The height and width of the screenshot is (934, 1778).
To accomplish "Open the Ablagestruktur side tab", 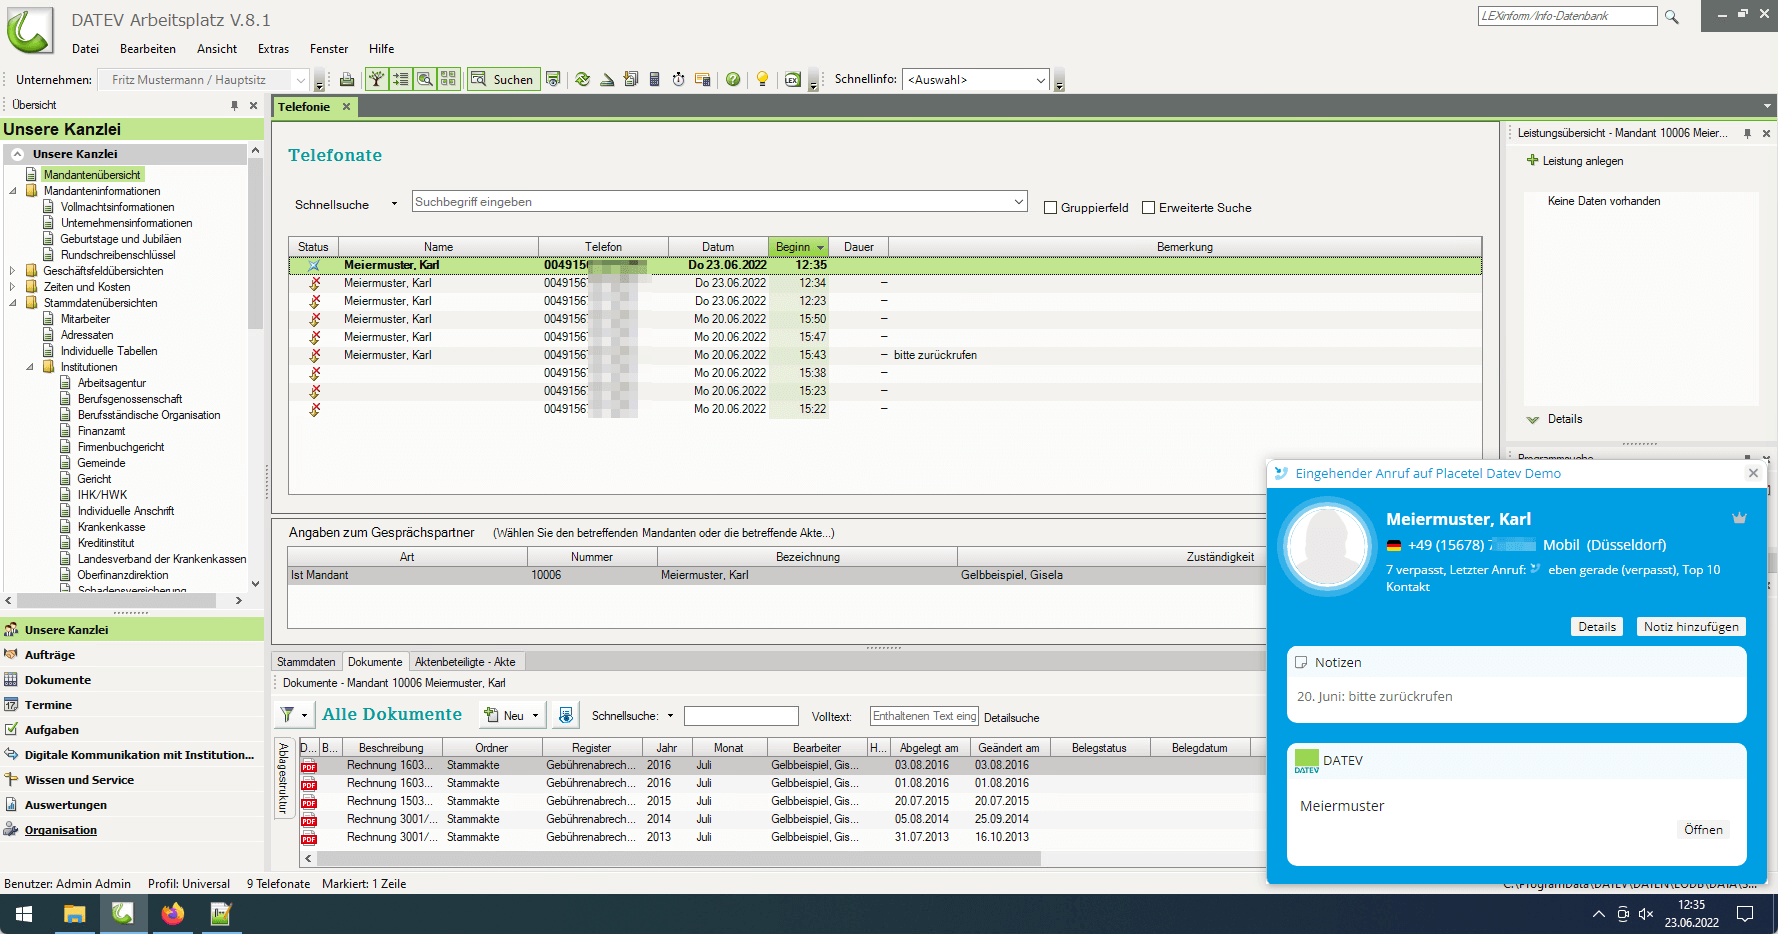I will [283, 779].
